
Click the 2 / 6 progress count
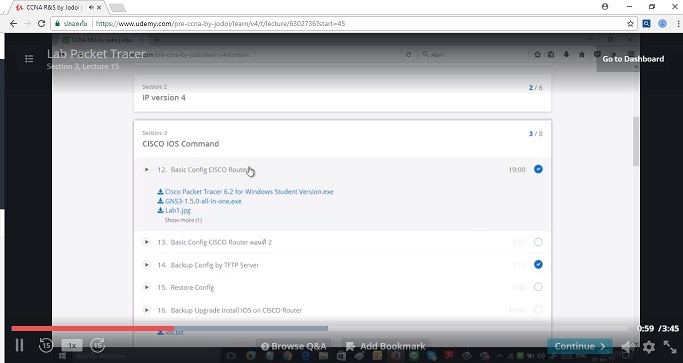536,88
